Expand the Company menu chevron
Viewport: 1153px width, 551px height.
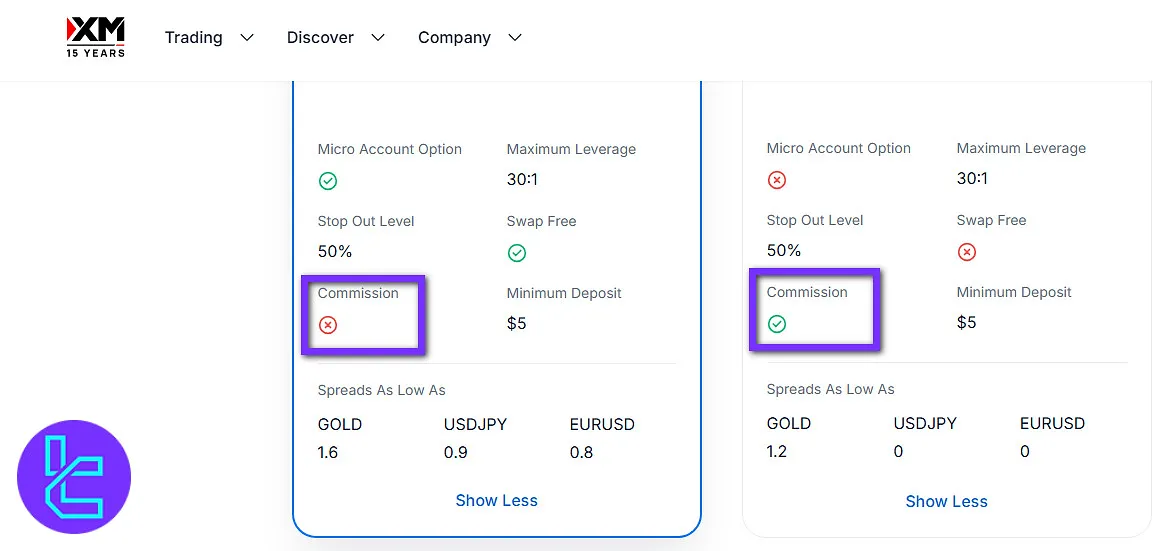point(515,38)
